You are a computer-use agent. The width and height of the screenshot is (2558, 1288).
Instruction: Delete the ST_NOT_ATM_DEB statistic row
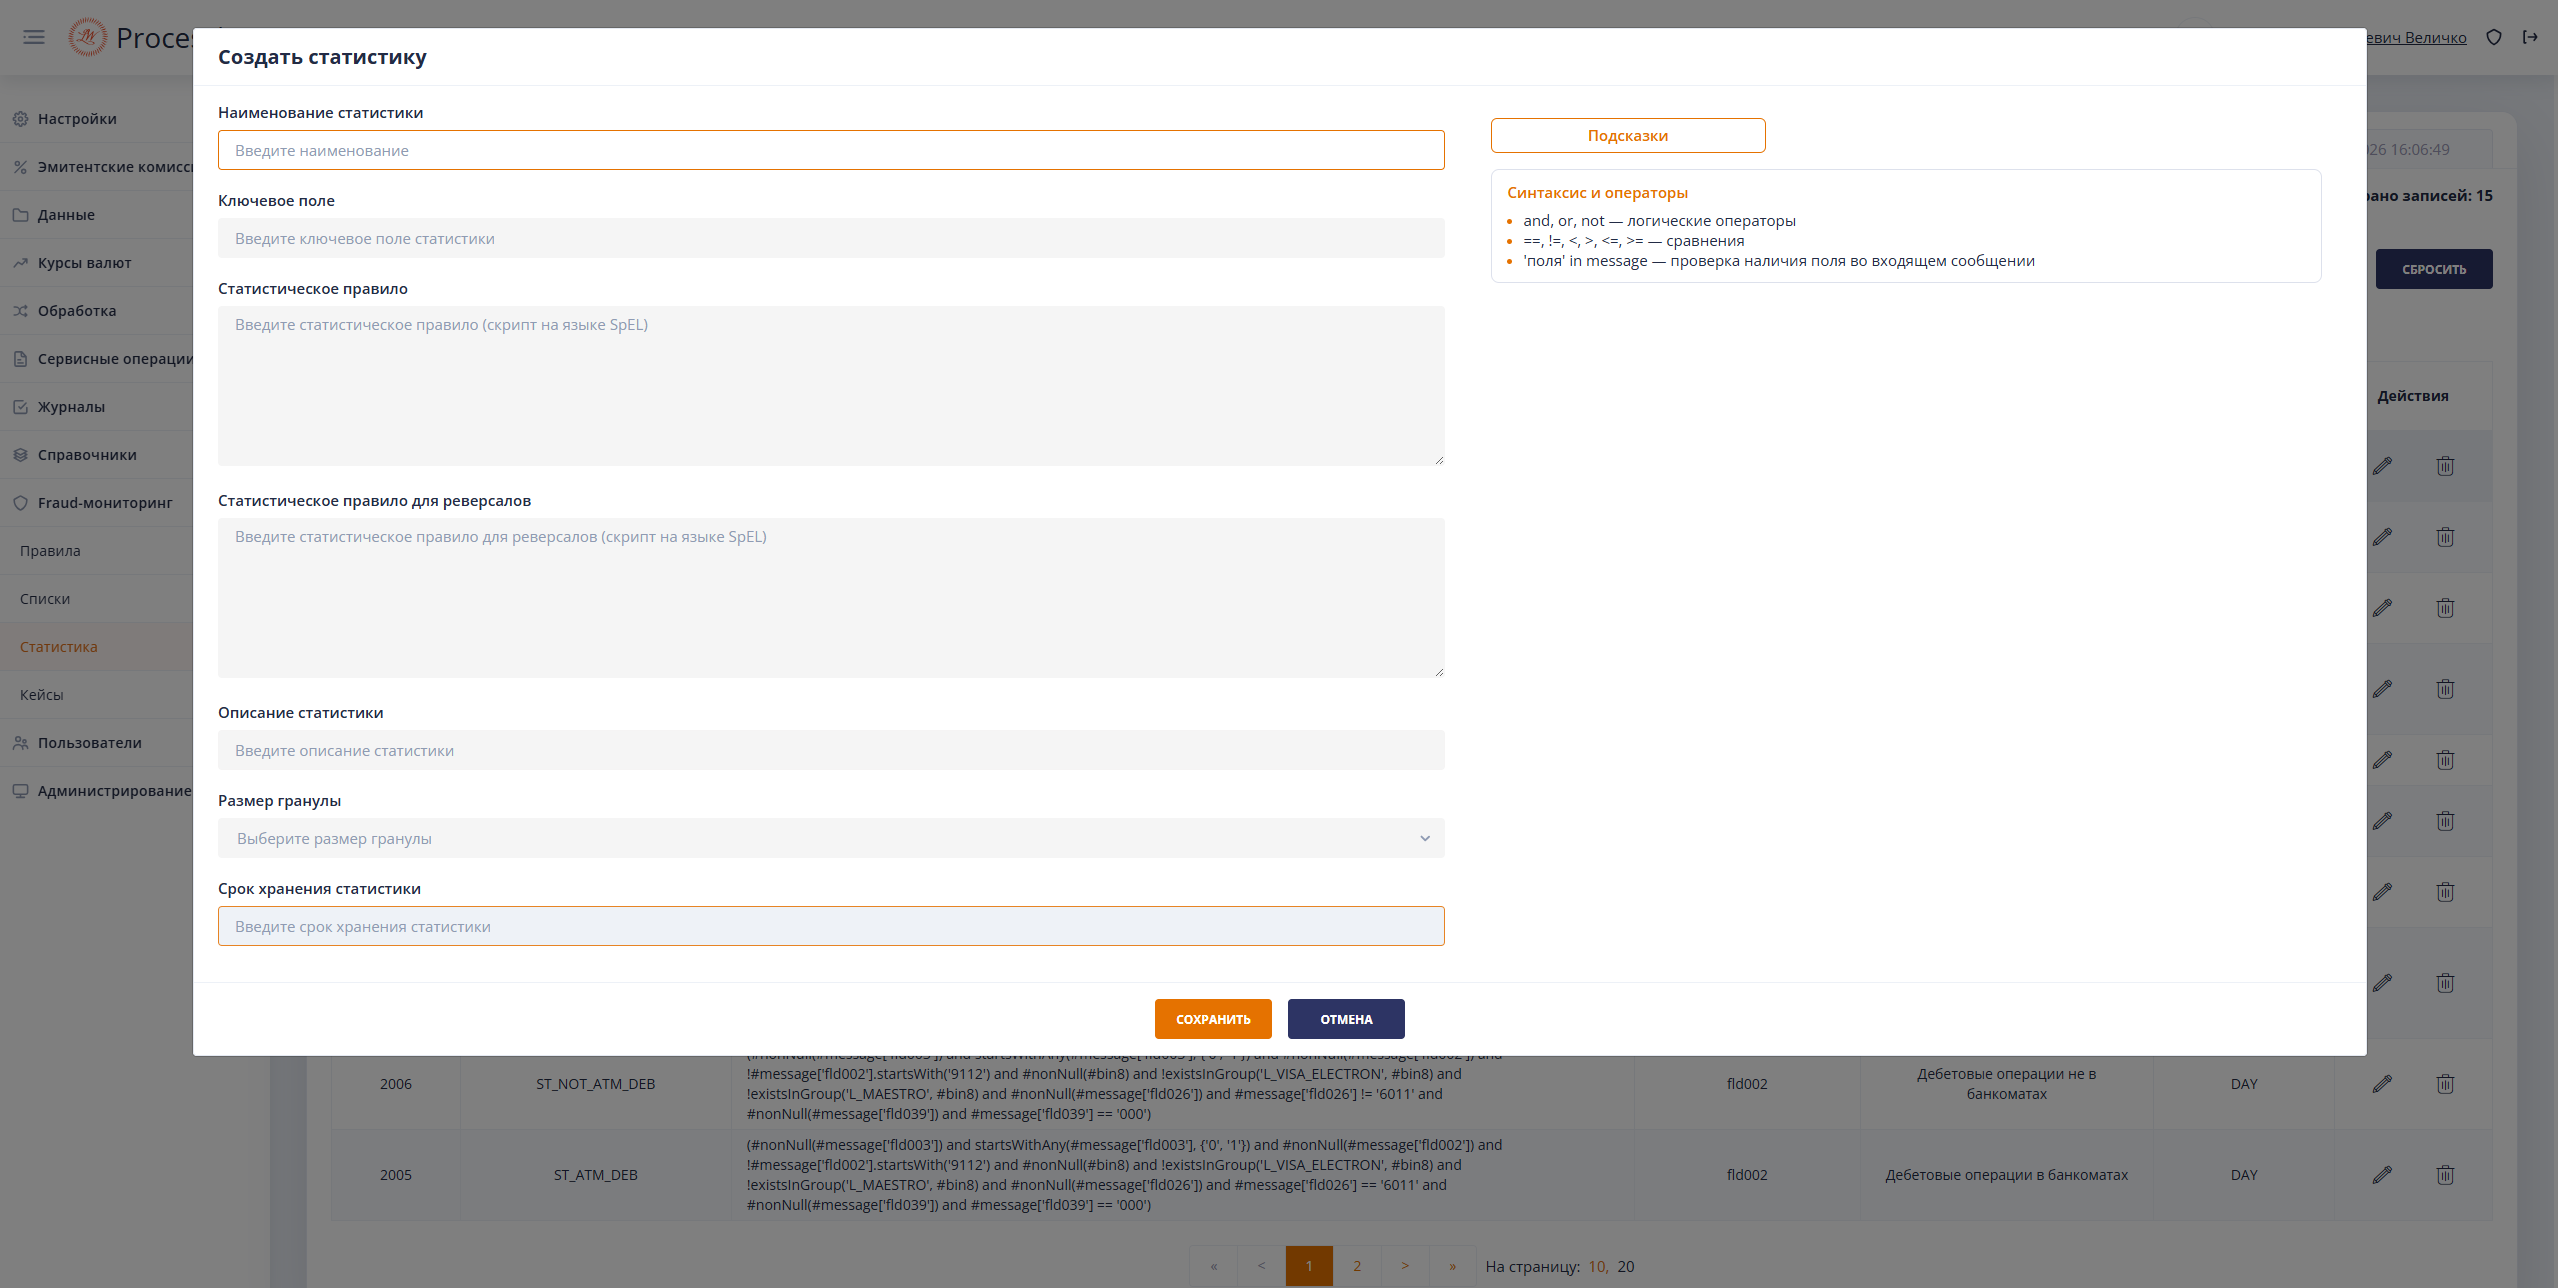pyautogui.click(x=2445, y=1084)
